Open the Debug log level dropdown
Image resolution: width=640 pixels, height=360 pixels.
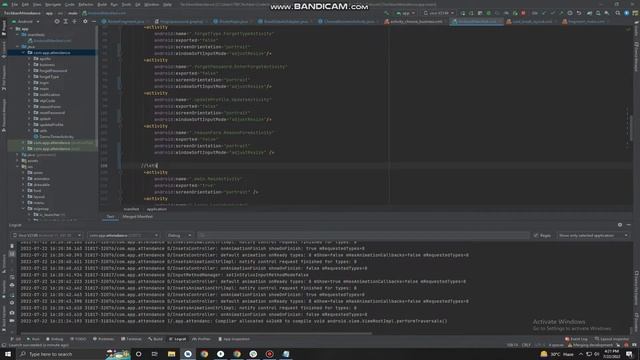[179, 236]
